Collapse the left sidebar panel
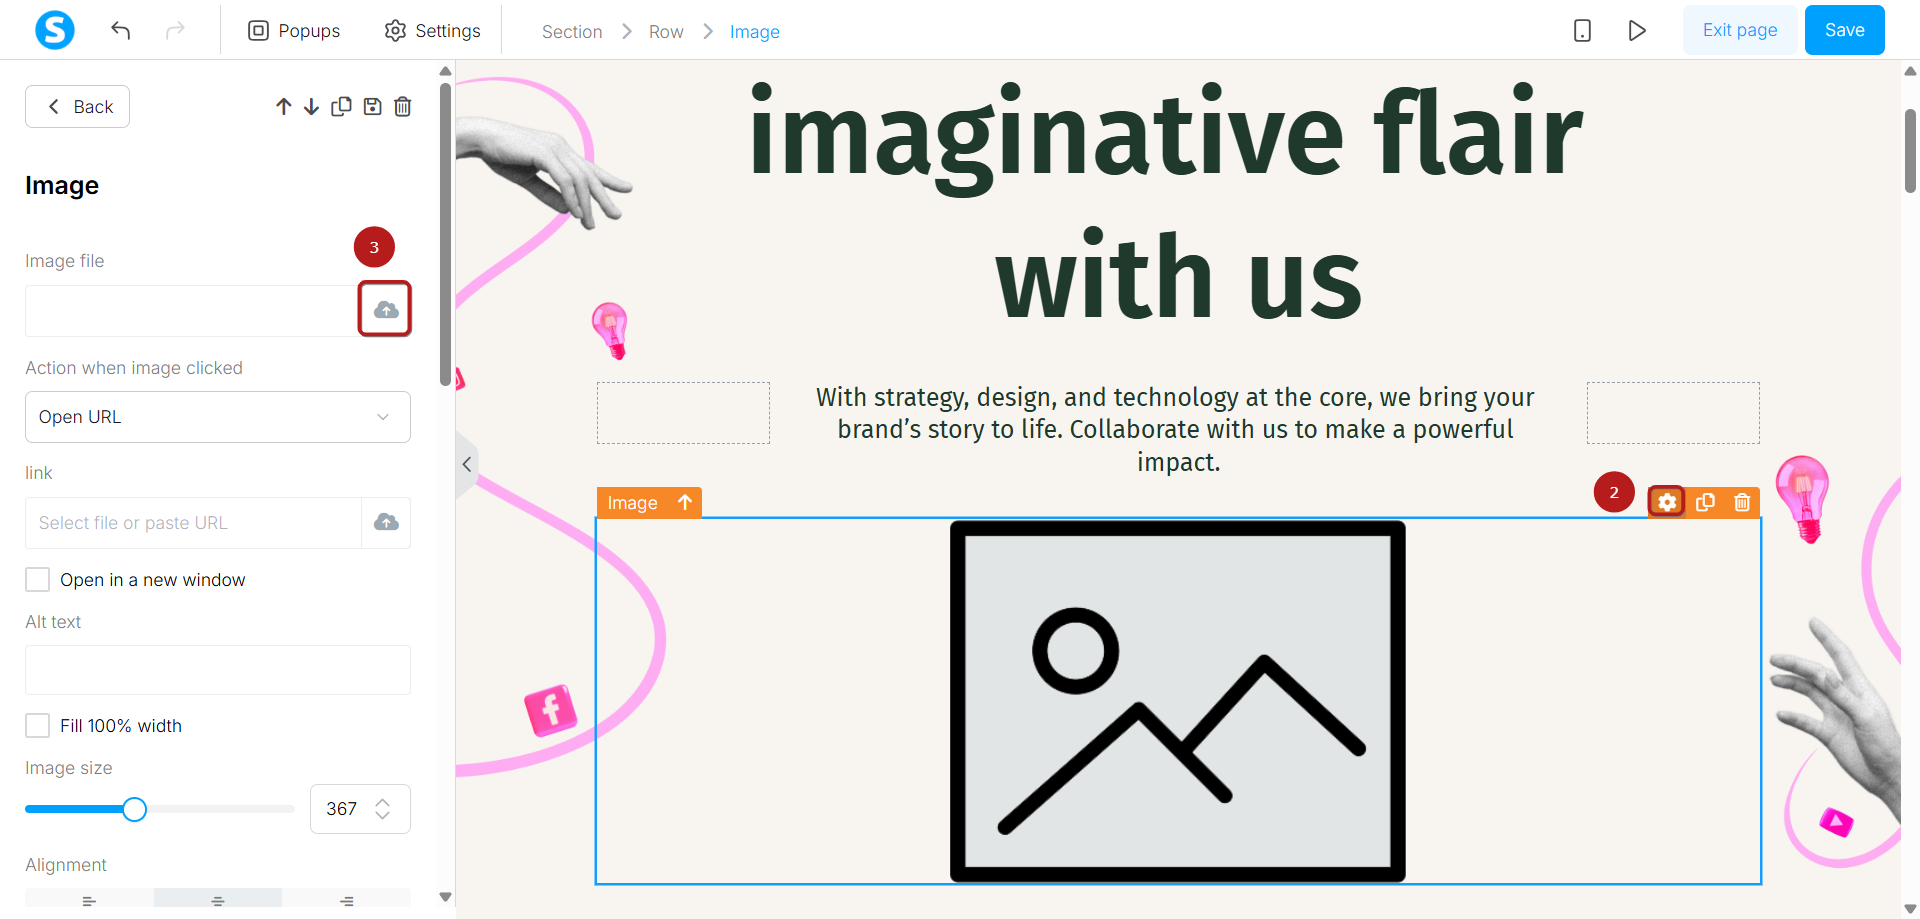 [467, 464]
